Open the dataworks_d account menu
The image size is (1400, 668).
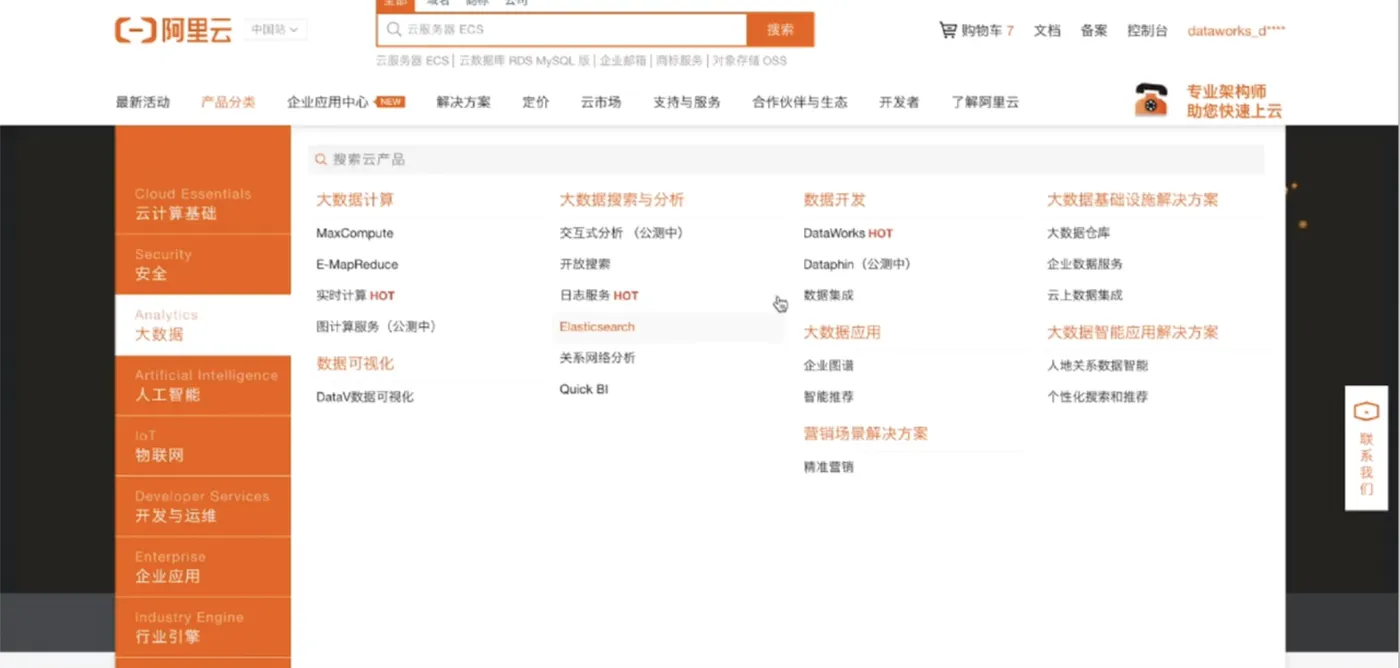pos(1236,31)
